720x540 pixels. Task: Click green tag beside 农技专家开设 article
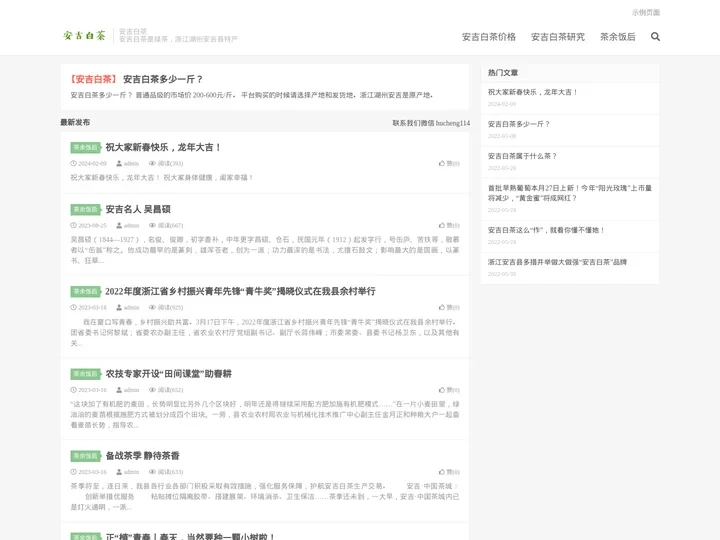pyautogui.click(x=85, y=374)
